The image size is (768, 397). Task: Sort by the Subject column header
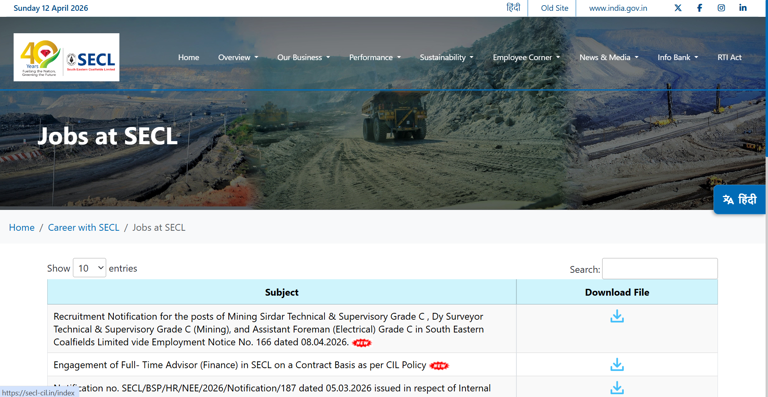[282, 292]
